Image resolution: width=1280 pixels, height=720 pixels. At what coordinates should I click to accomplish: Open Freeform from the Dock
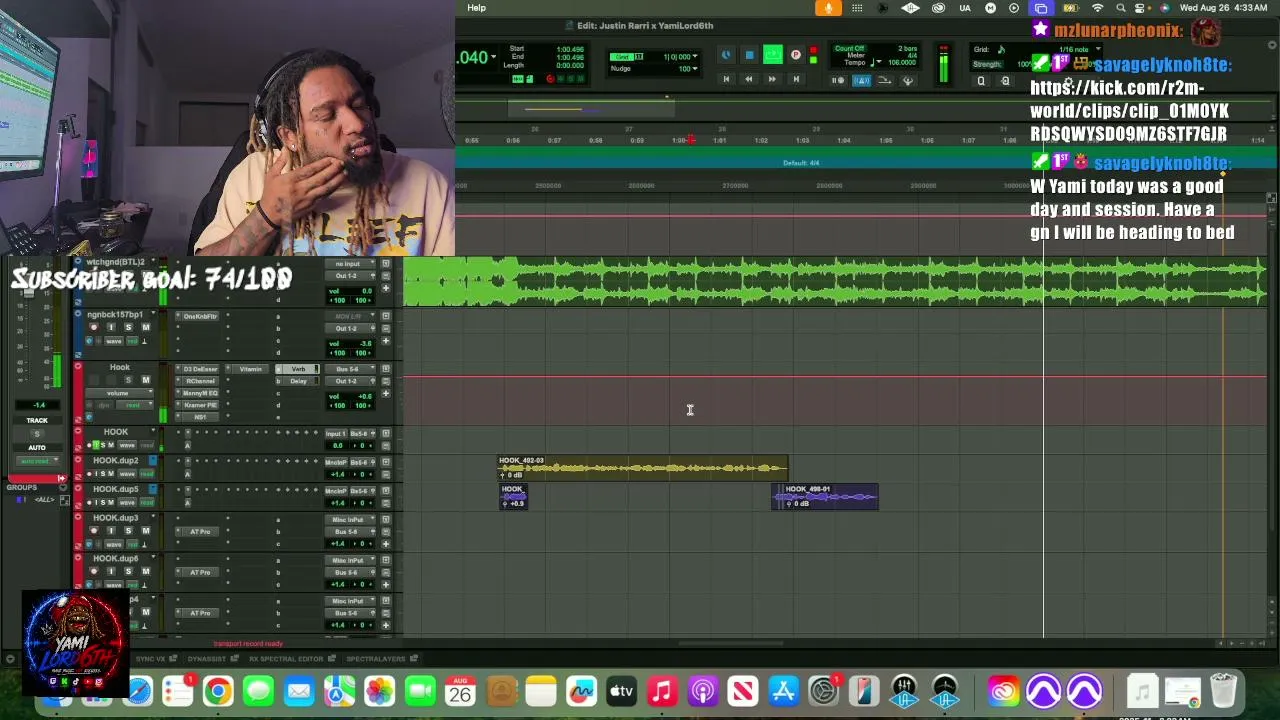tap(581, 691)
